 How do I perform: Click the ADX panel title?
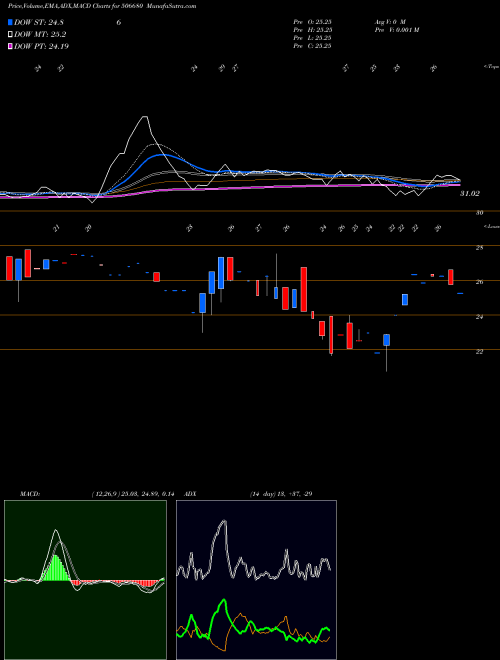pyautogui.click(x=191, y=494)
